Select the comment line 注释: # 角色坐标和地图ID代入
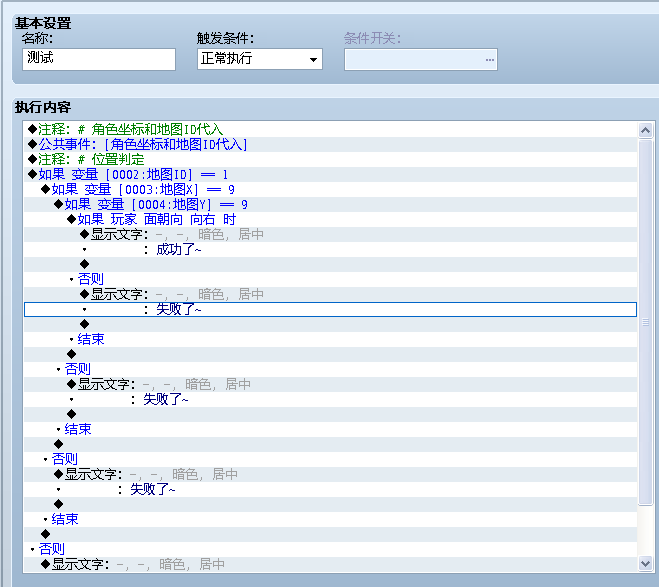The width and height of the screenshot is (659, 587). [330, 129]
